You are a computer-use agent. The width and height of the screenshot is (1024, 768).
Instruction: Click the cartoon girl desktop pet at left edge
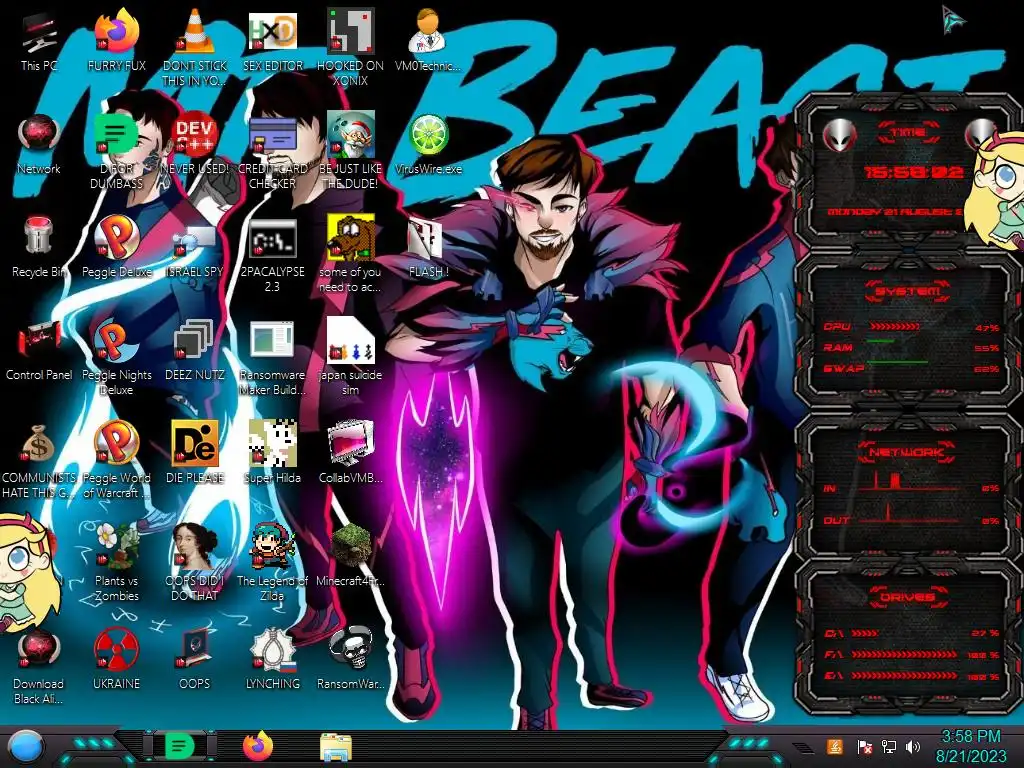[x=27, y=573]
